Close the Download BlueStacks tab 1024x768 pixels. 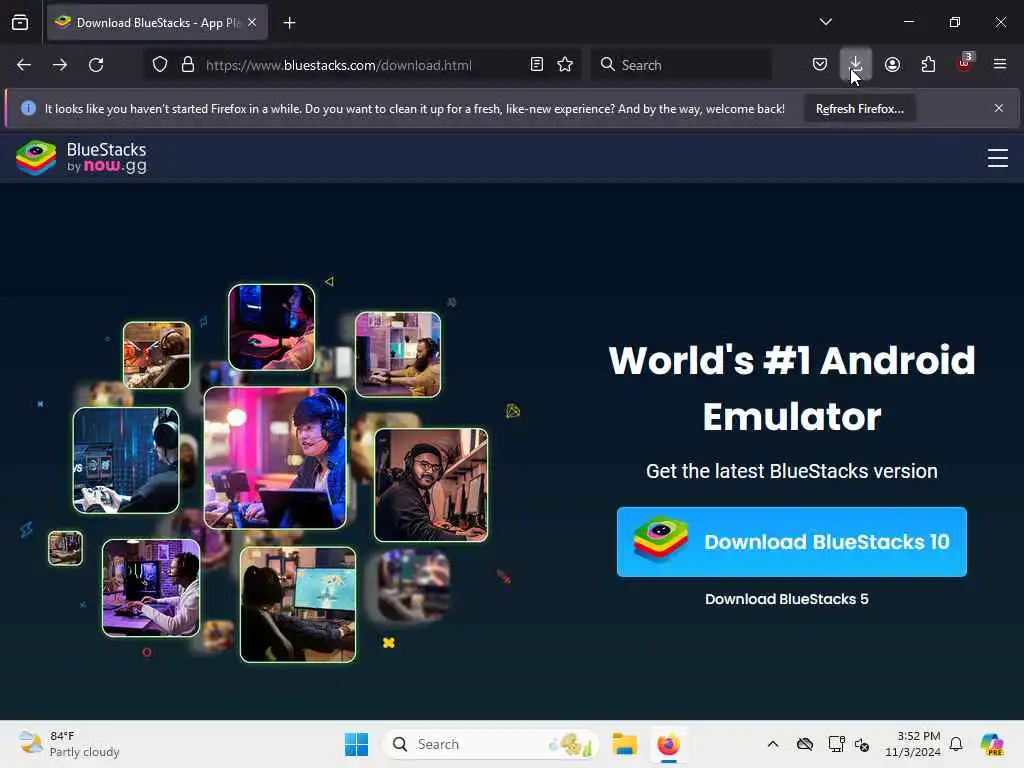click(x=252, y=22)
